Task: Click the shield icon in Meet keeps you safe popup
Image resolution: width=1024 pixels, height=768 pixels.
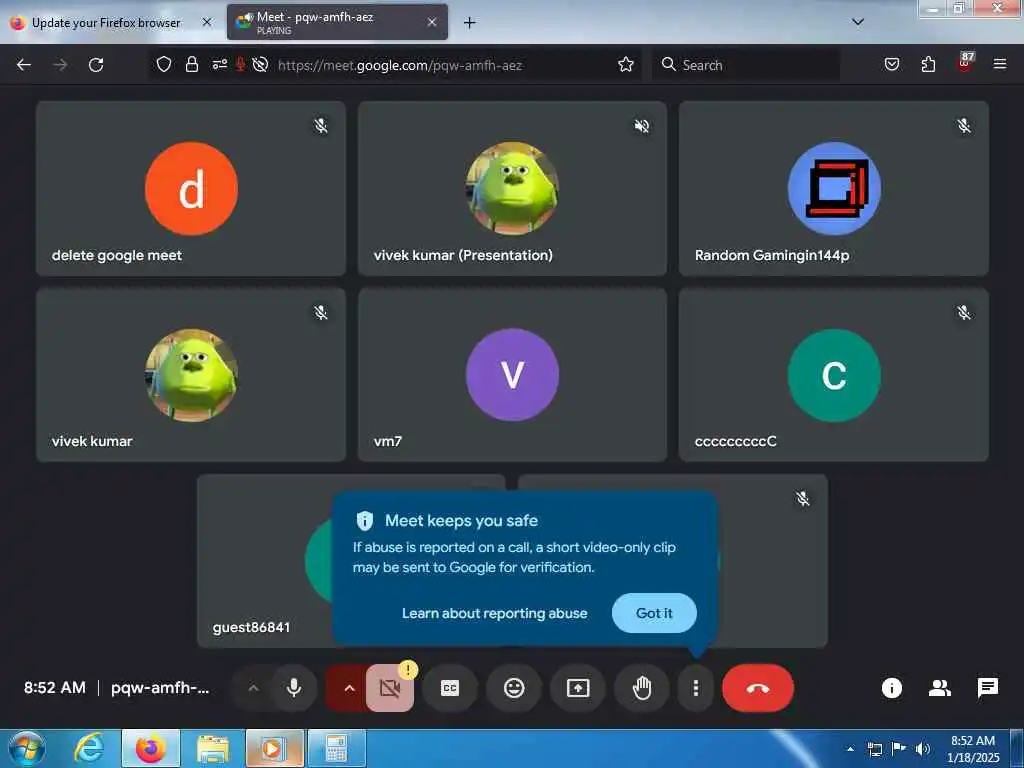Action: 364,520
